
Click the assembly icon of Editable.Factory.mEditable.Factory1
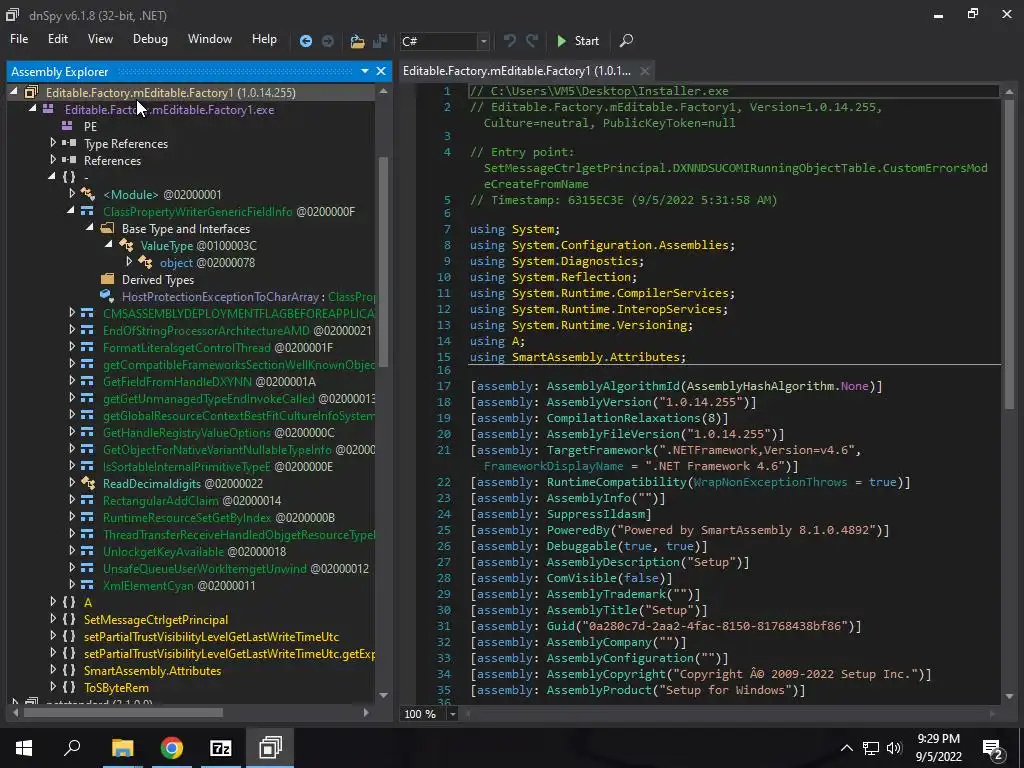tap(31, 92)
